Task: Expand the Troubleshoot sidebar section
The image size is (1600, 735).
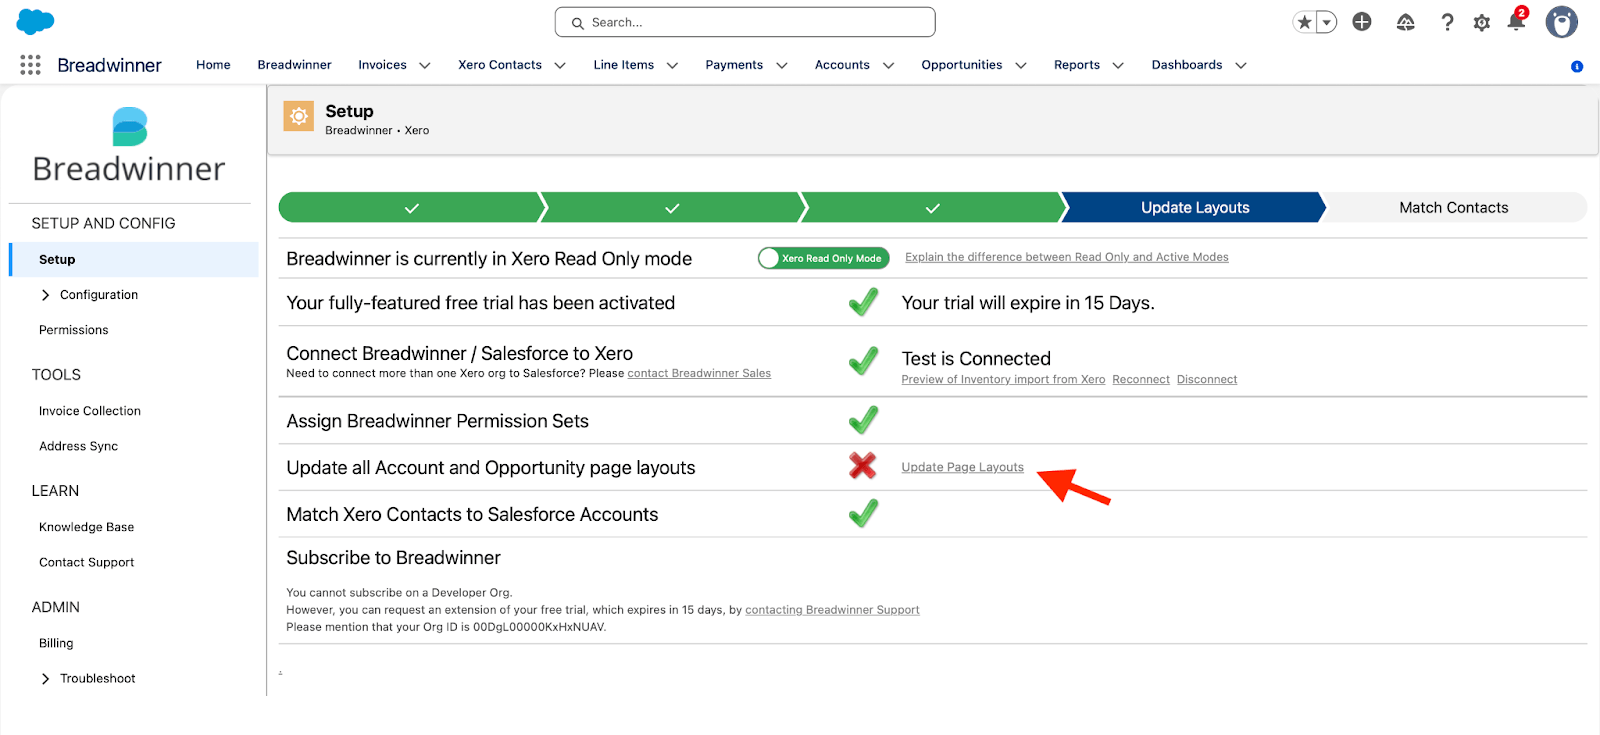Action: pos(45,679)
